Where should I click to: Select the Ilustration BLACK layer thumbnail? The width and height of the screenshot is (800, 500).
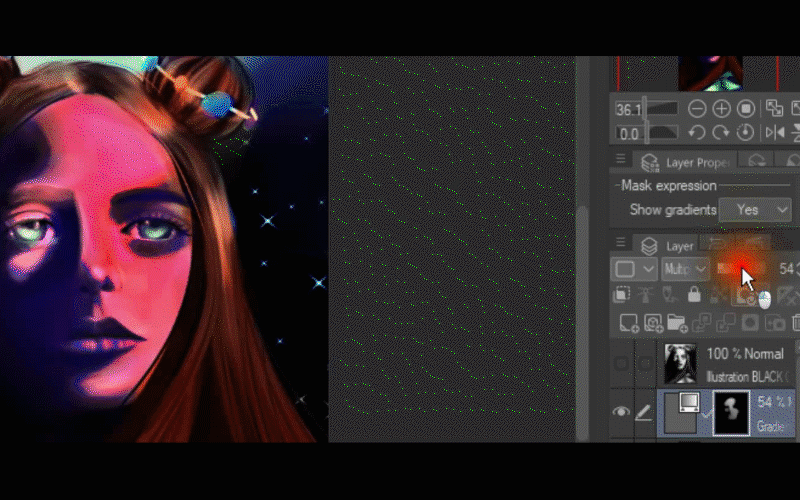tap(681, 364)
